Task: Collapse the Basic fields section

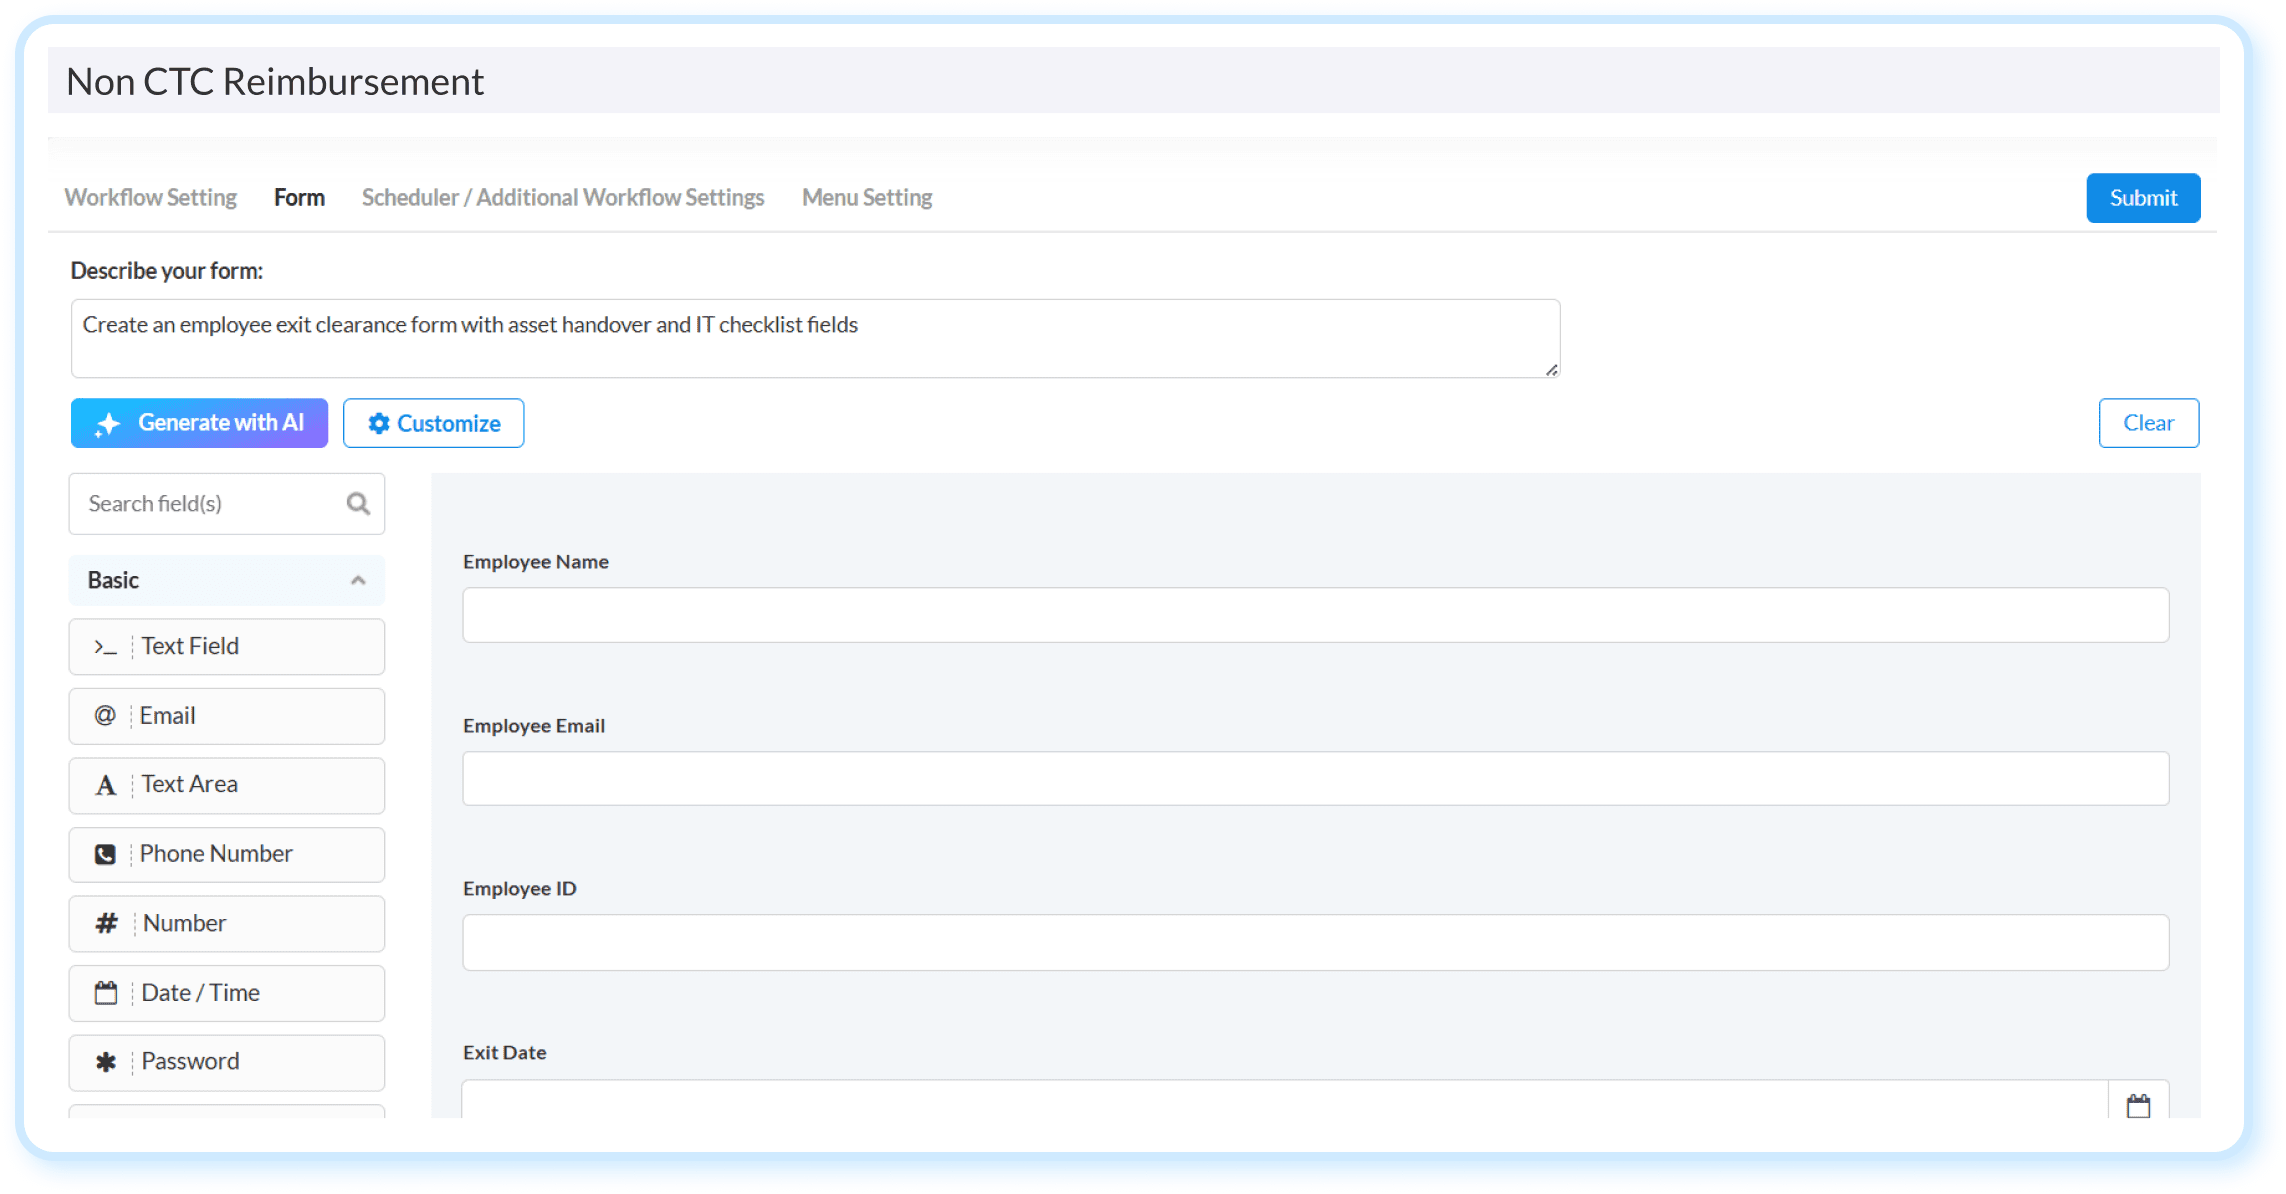Action: pos(358,581)
